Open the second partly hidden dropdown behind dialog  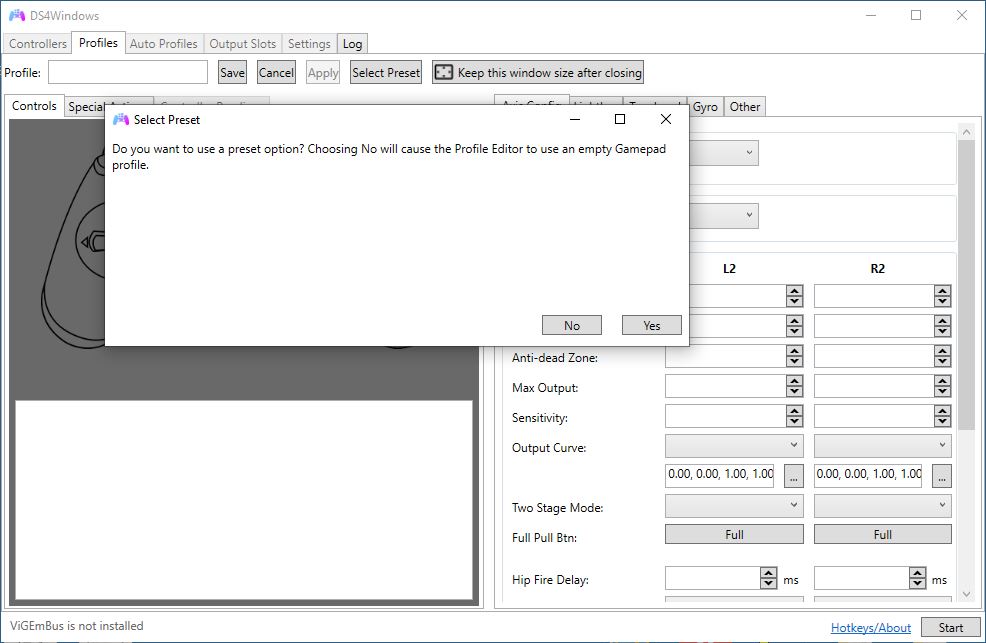724,215
